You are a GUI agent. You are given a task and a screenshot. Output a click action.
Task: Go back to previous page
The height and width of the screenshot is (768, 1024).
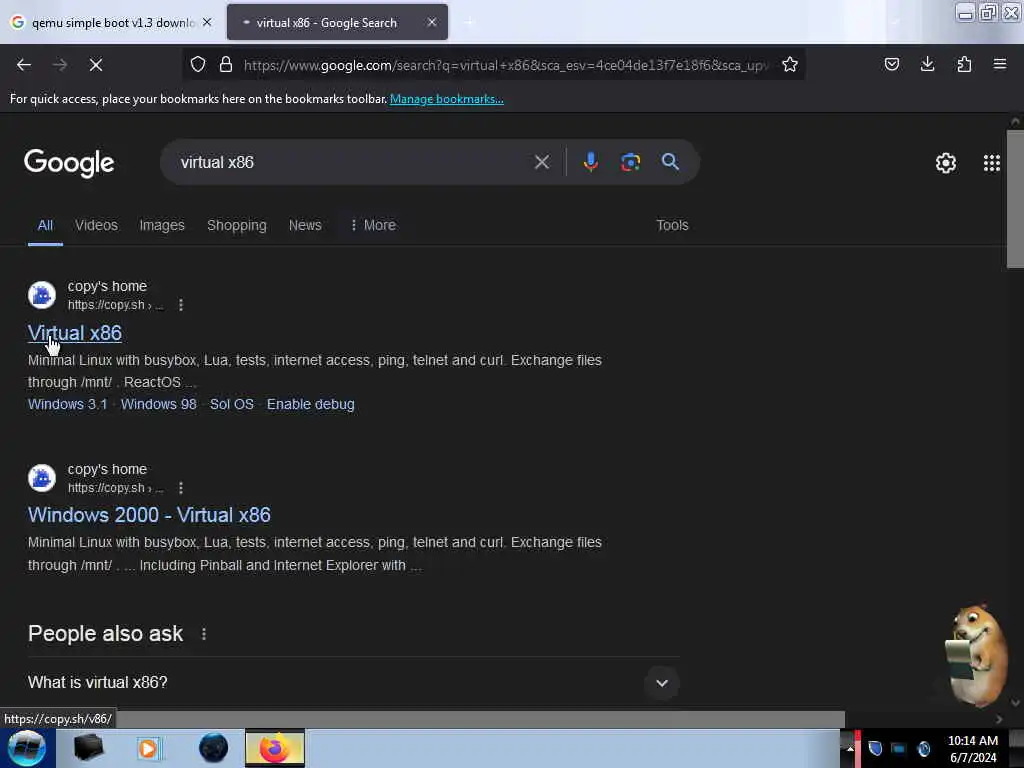[24, 65]
